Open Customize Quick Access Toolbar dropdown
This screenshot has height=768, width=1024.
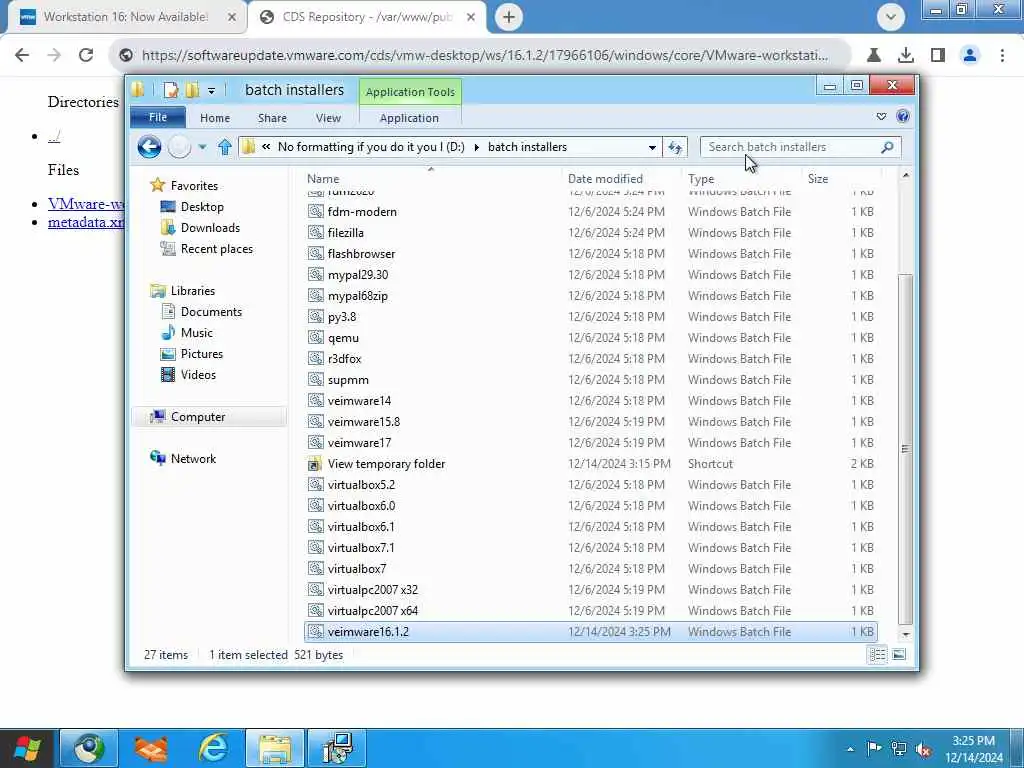pyautogui.click(x=212, y=91)
